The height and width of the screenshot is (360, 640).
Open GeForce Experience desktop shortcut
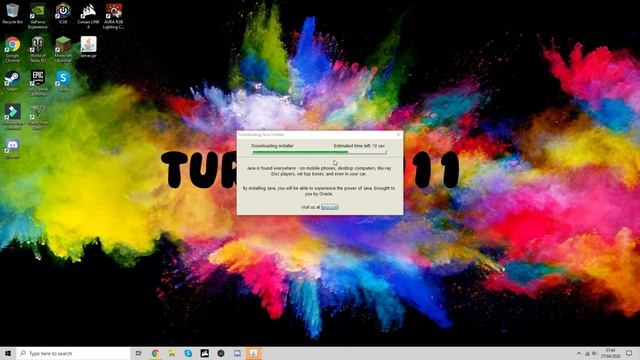coord(38,16)
